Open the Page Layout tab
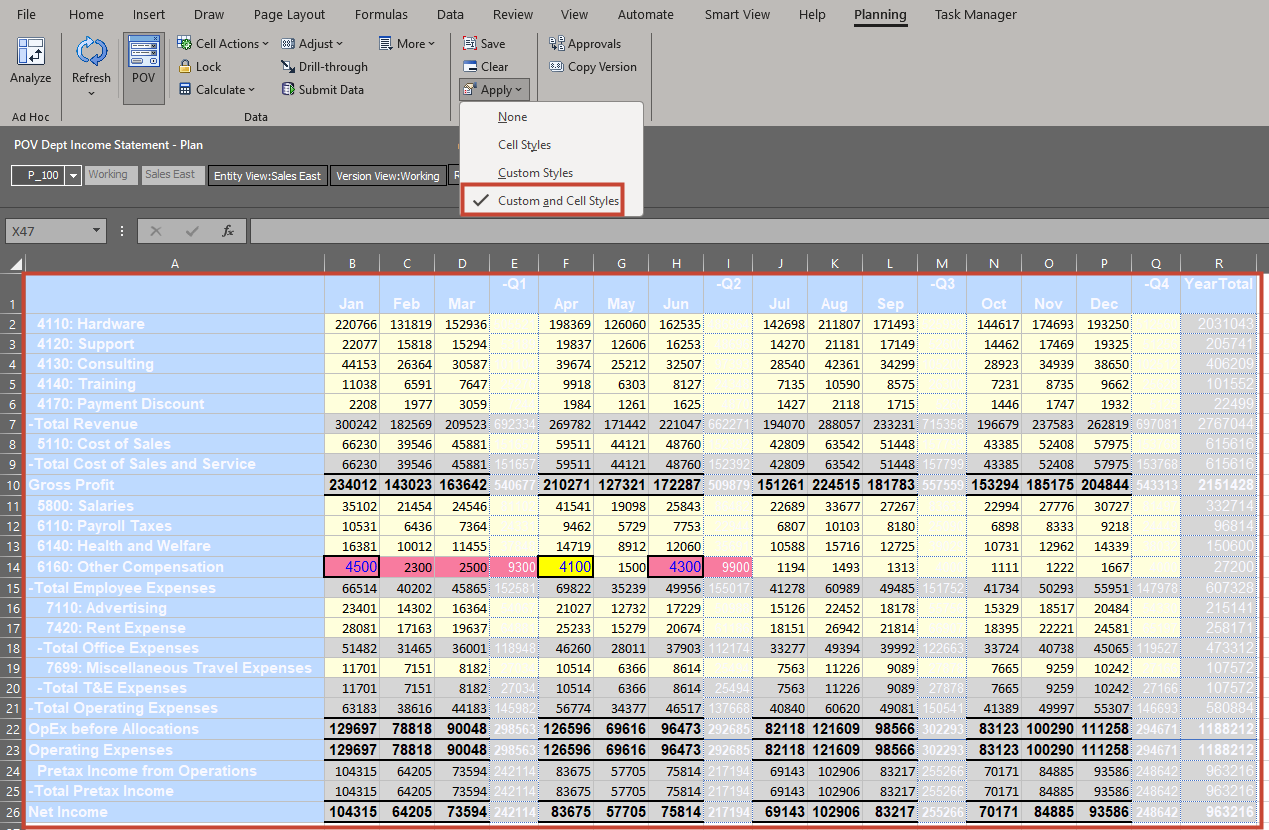 pos(290,15)
